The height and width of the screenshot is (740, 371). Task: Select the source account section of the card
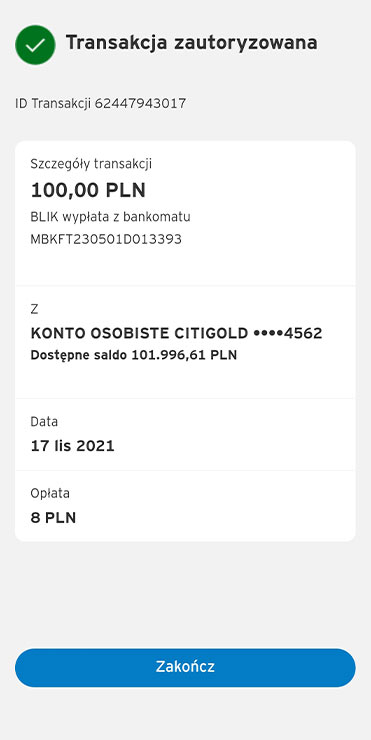click(x=185, y=342)
